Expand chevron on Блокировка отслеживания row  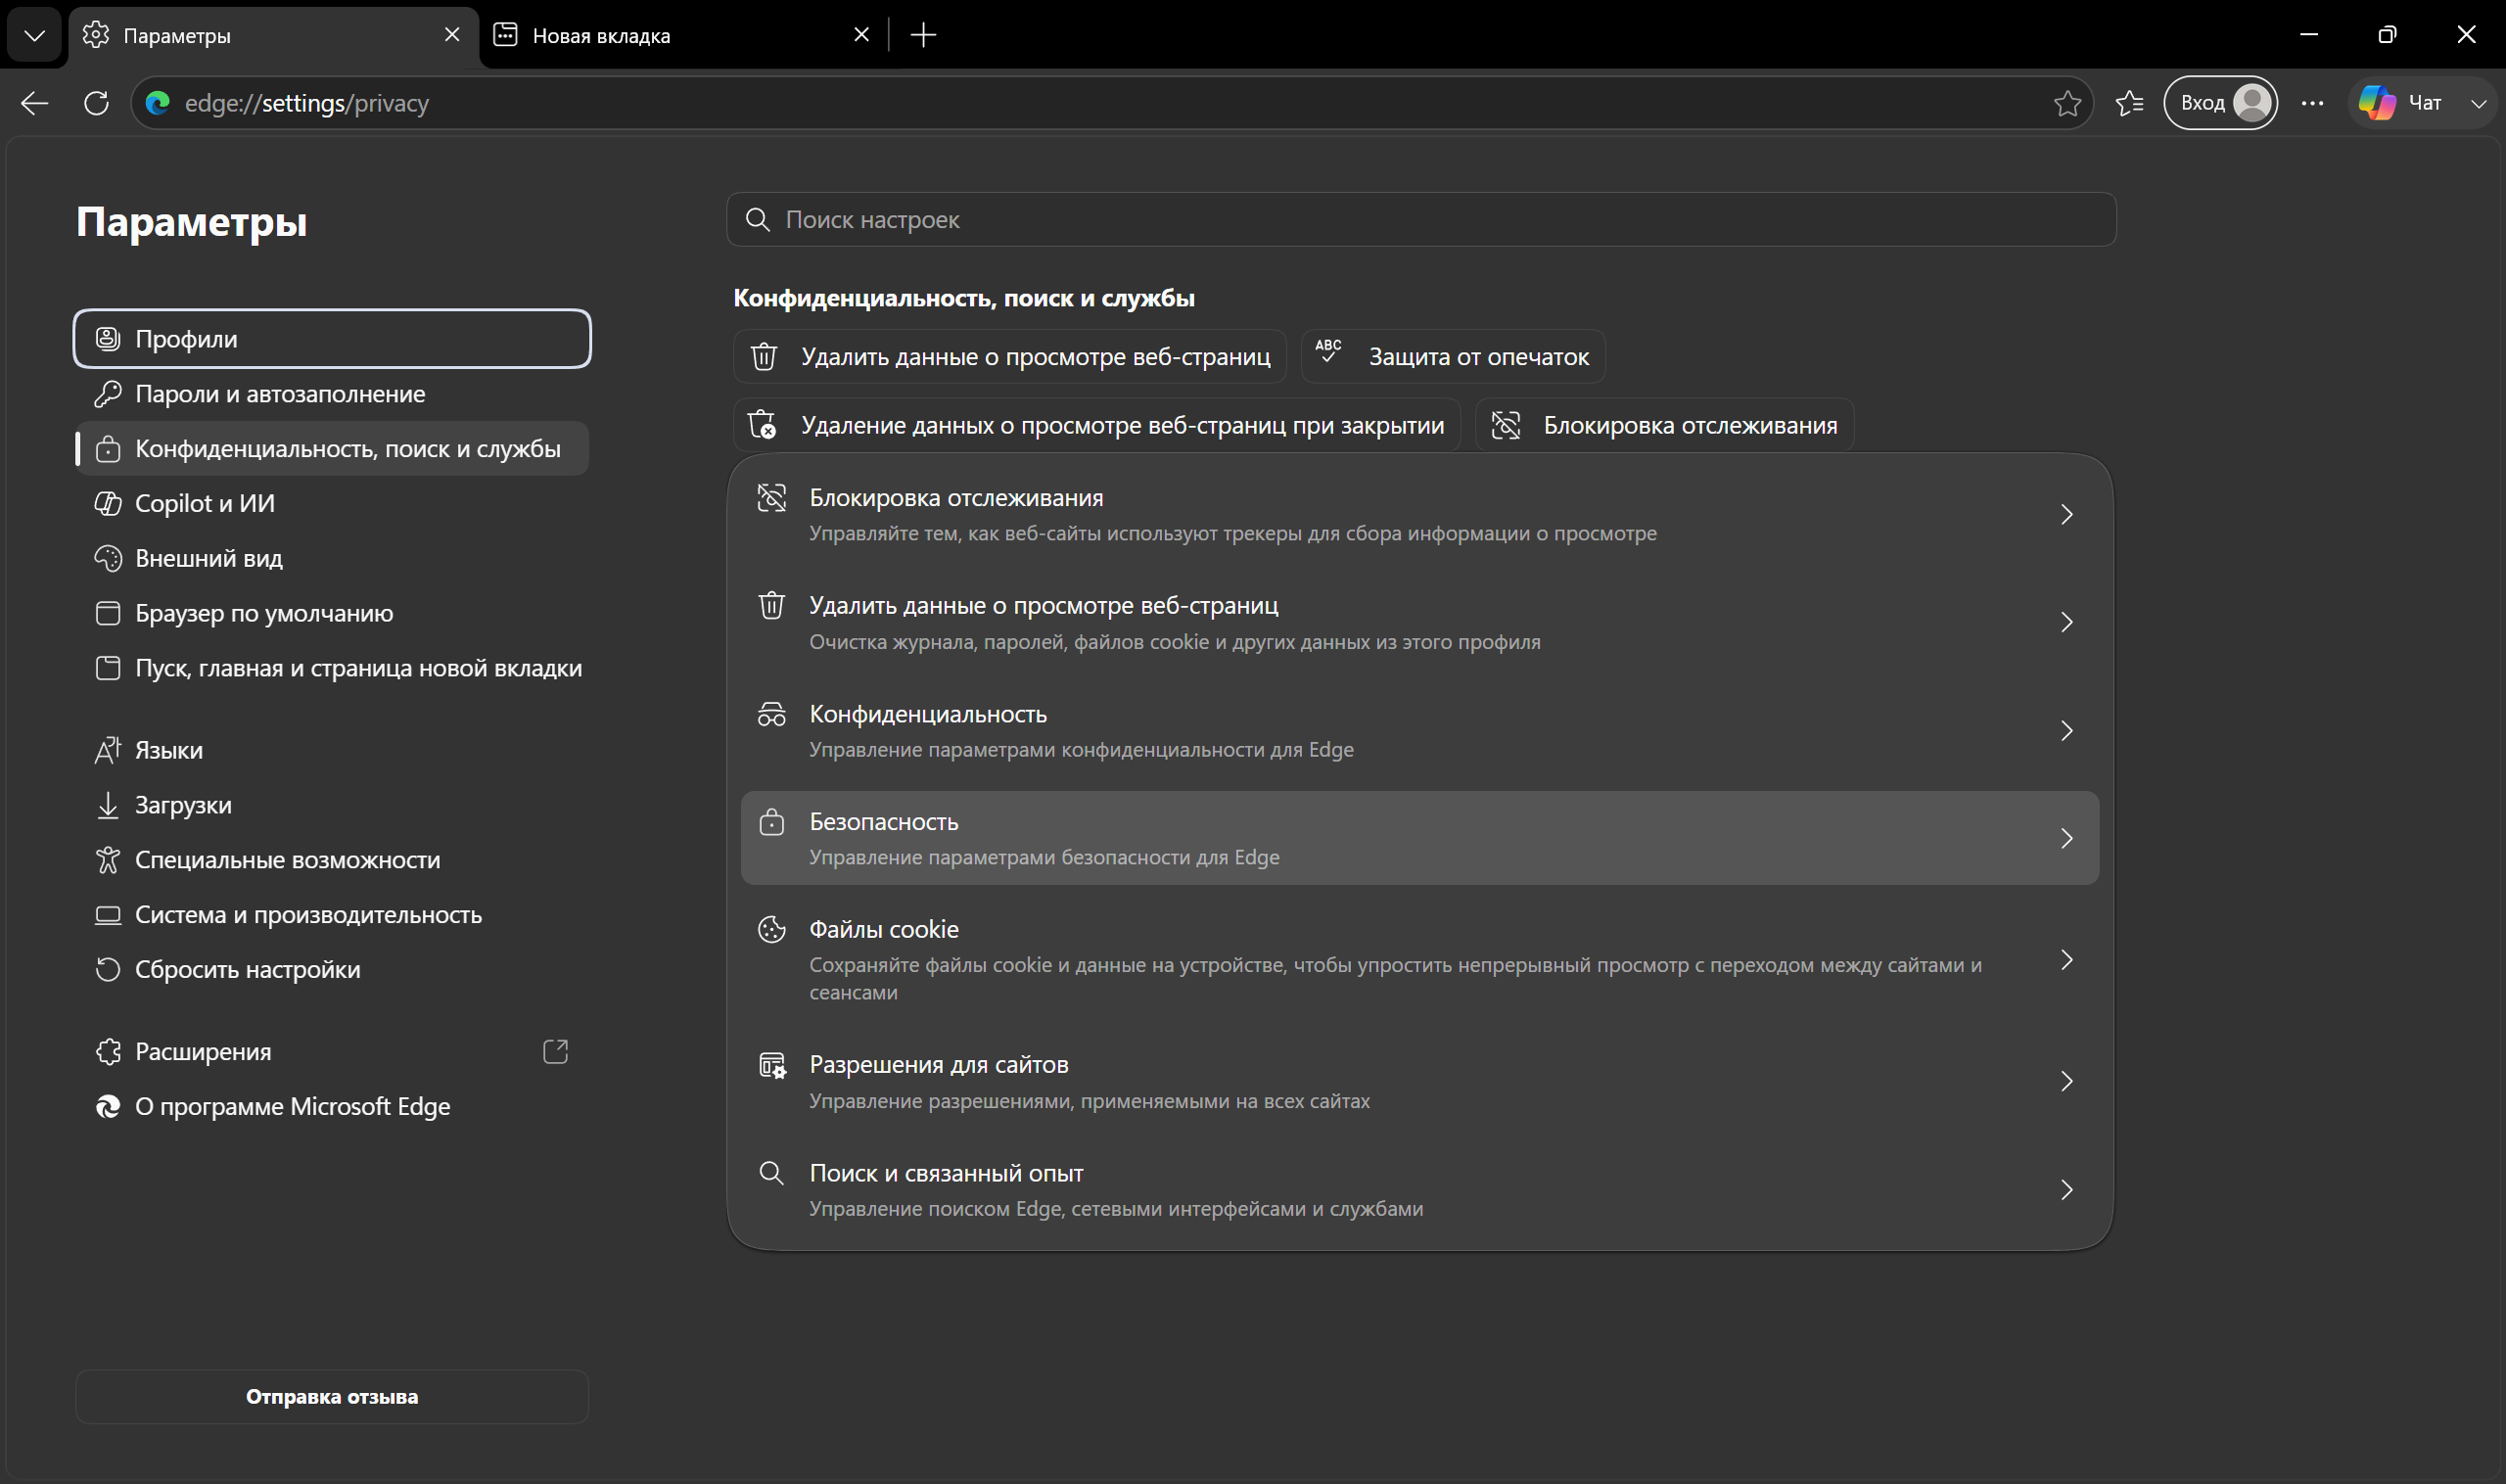(x=2066, y=515)
